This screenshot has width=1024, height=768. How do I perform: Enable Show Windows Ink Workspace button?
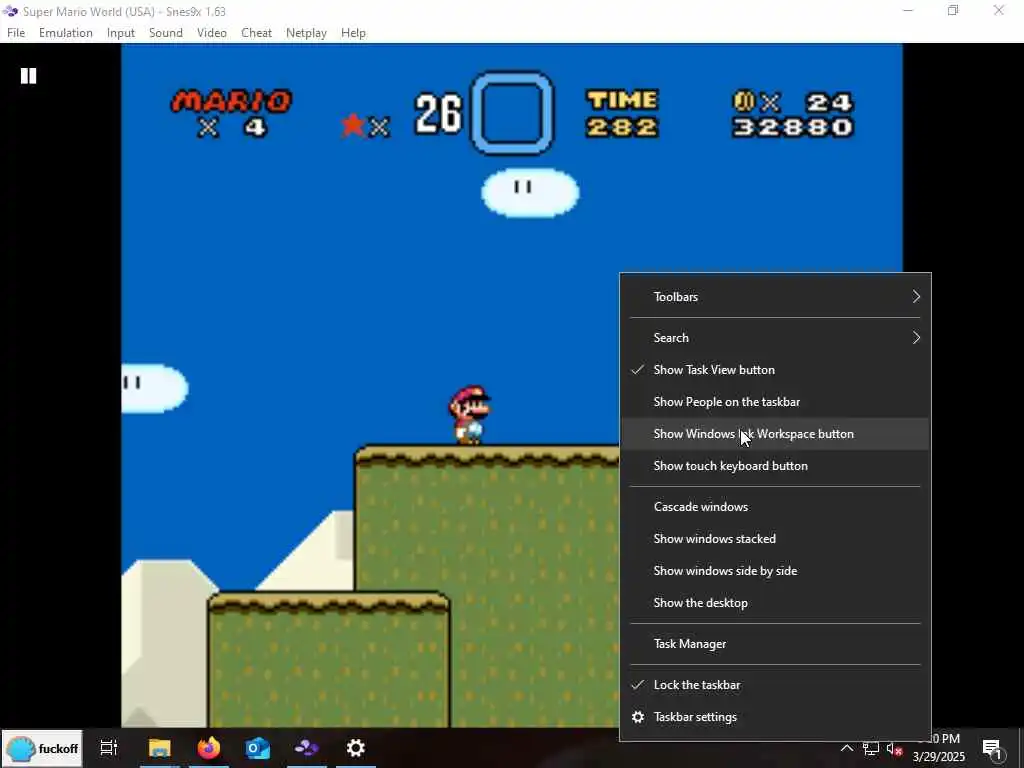pyautogui.click(x=775, y=434)
